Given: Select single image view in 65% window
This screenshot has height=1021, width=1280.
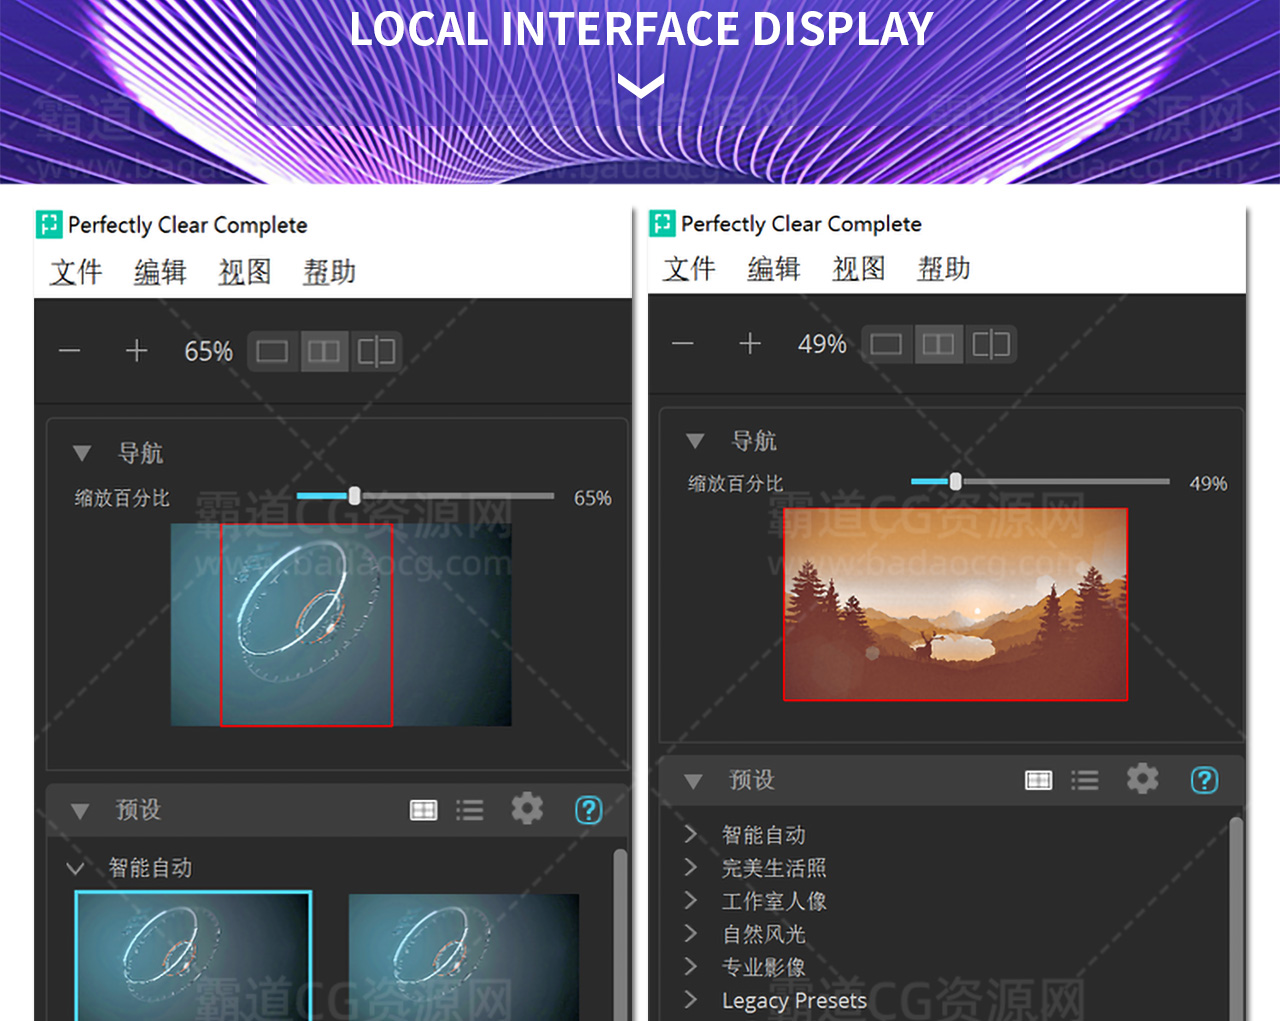Looking at the screenshot, I should click(x=272, y=352).
